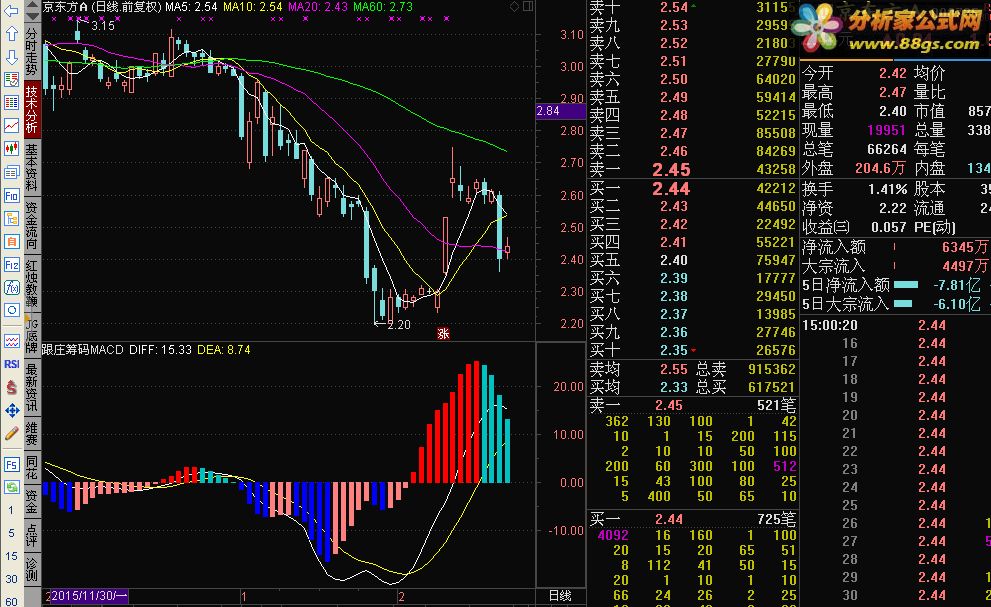Click the 15:00:20 trade time entry

(830, 326)
